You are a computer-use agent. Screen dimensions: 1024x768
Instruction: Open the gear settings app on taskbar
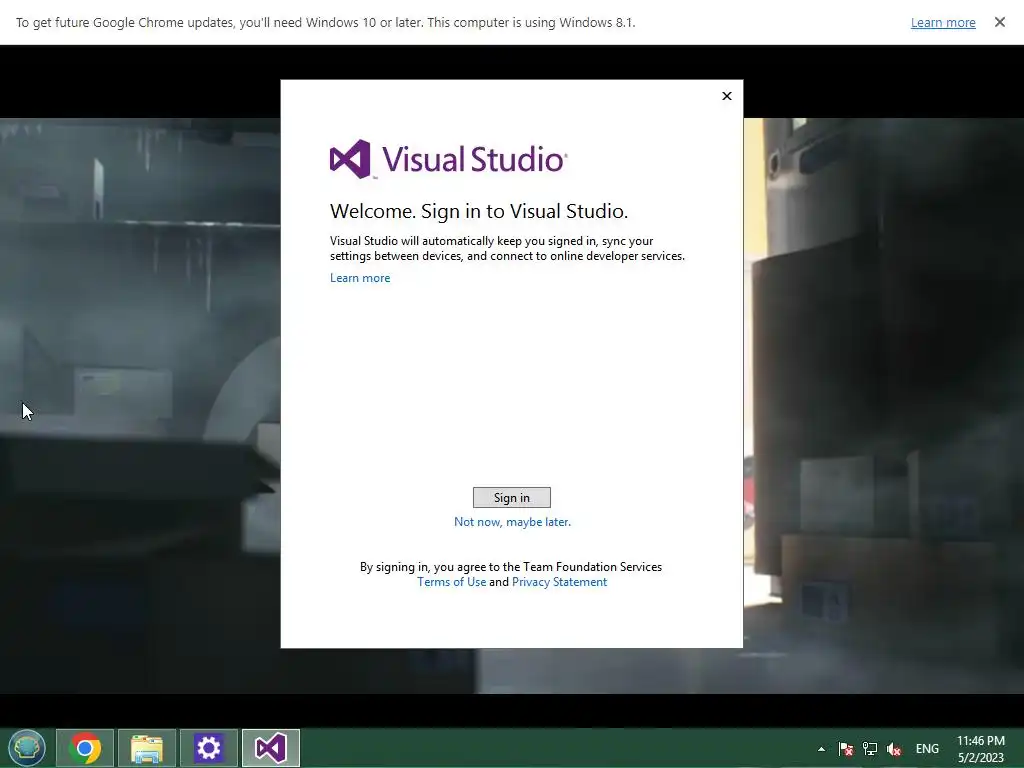click(x=209, y=748)
